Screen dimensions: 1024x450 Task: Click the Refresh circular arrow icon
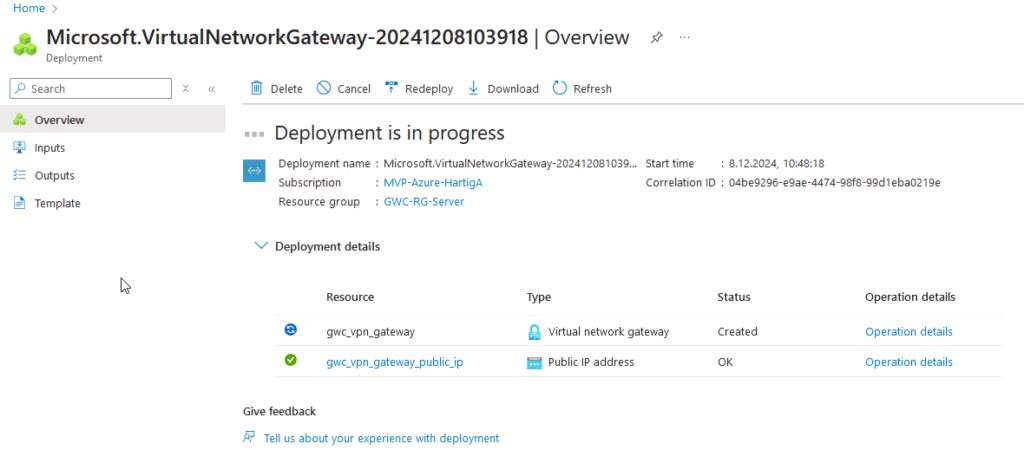pyautogui.click(x=560, y=88)
